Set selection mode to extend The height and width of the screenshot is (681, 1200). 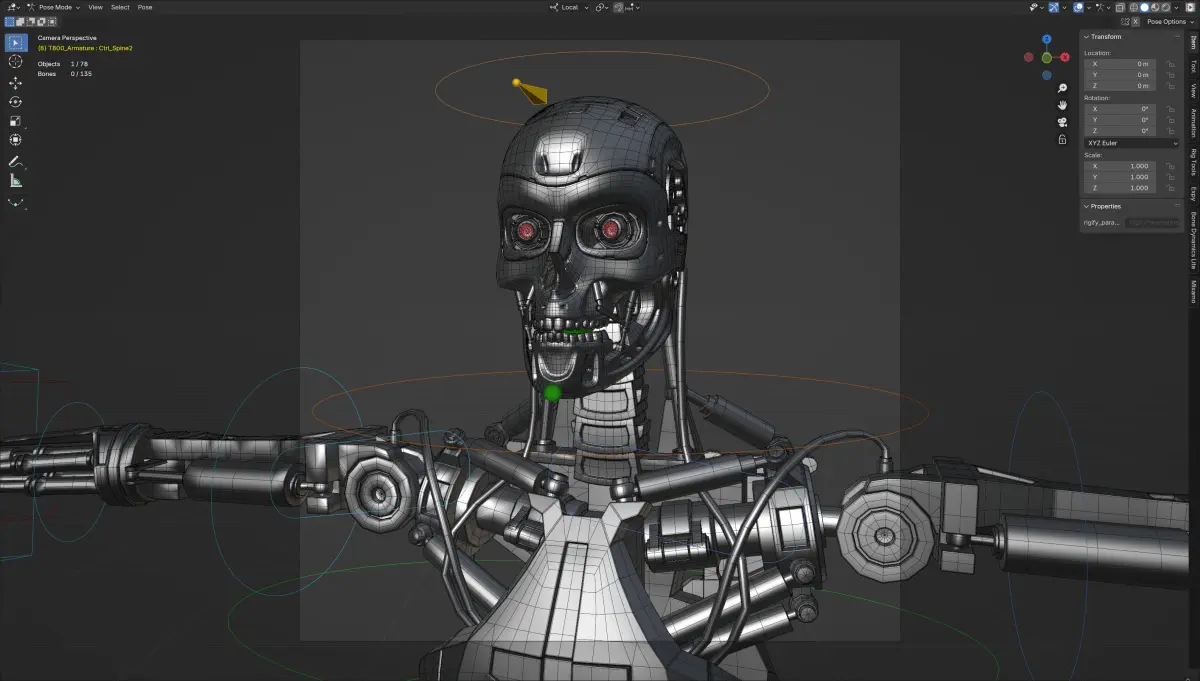(20, 22)
